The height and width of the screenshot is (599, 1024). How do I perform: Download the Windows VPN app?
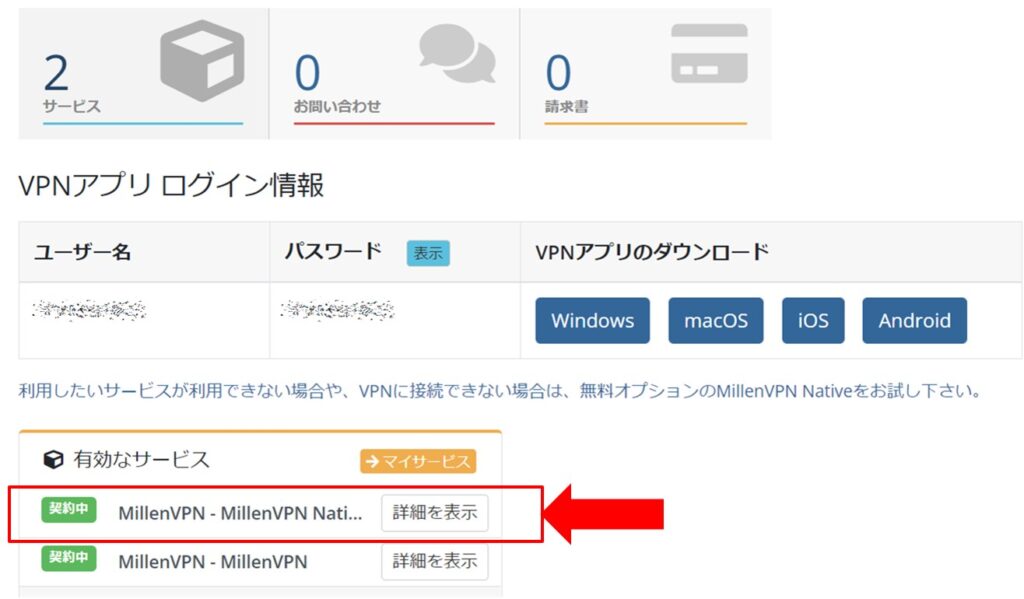click(592, 320)
